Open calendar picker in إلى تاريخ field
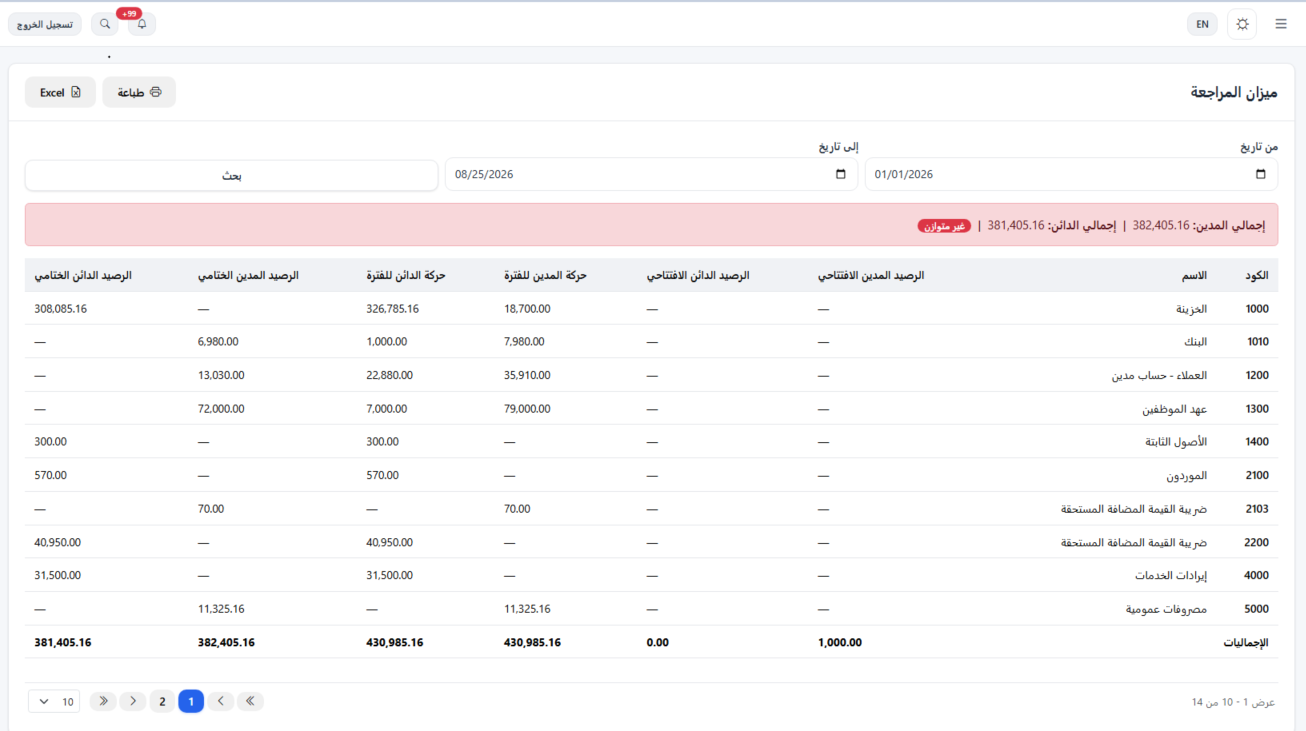Viewport: 1306px width, 731px height. [840, 174]
